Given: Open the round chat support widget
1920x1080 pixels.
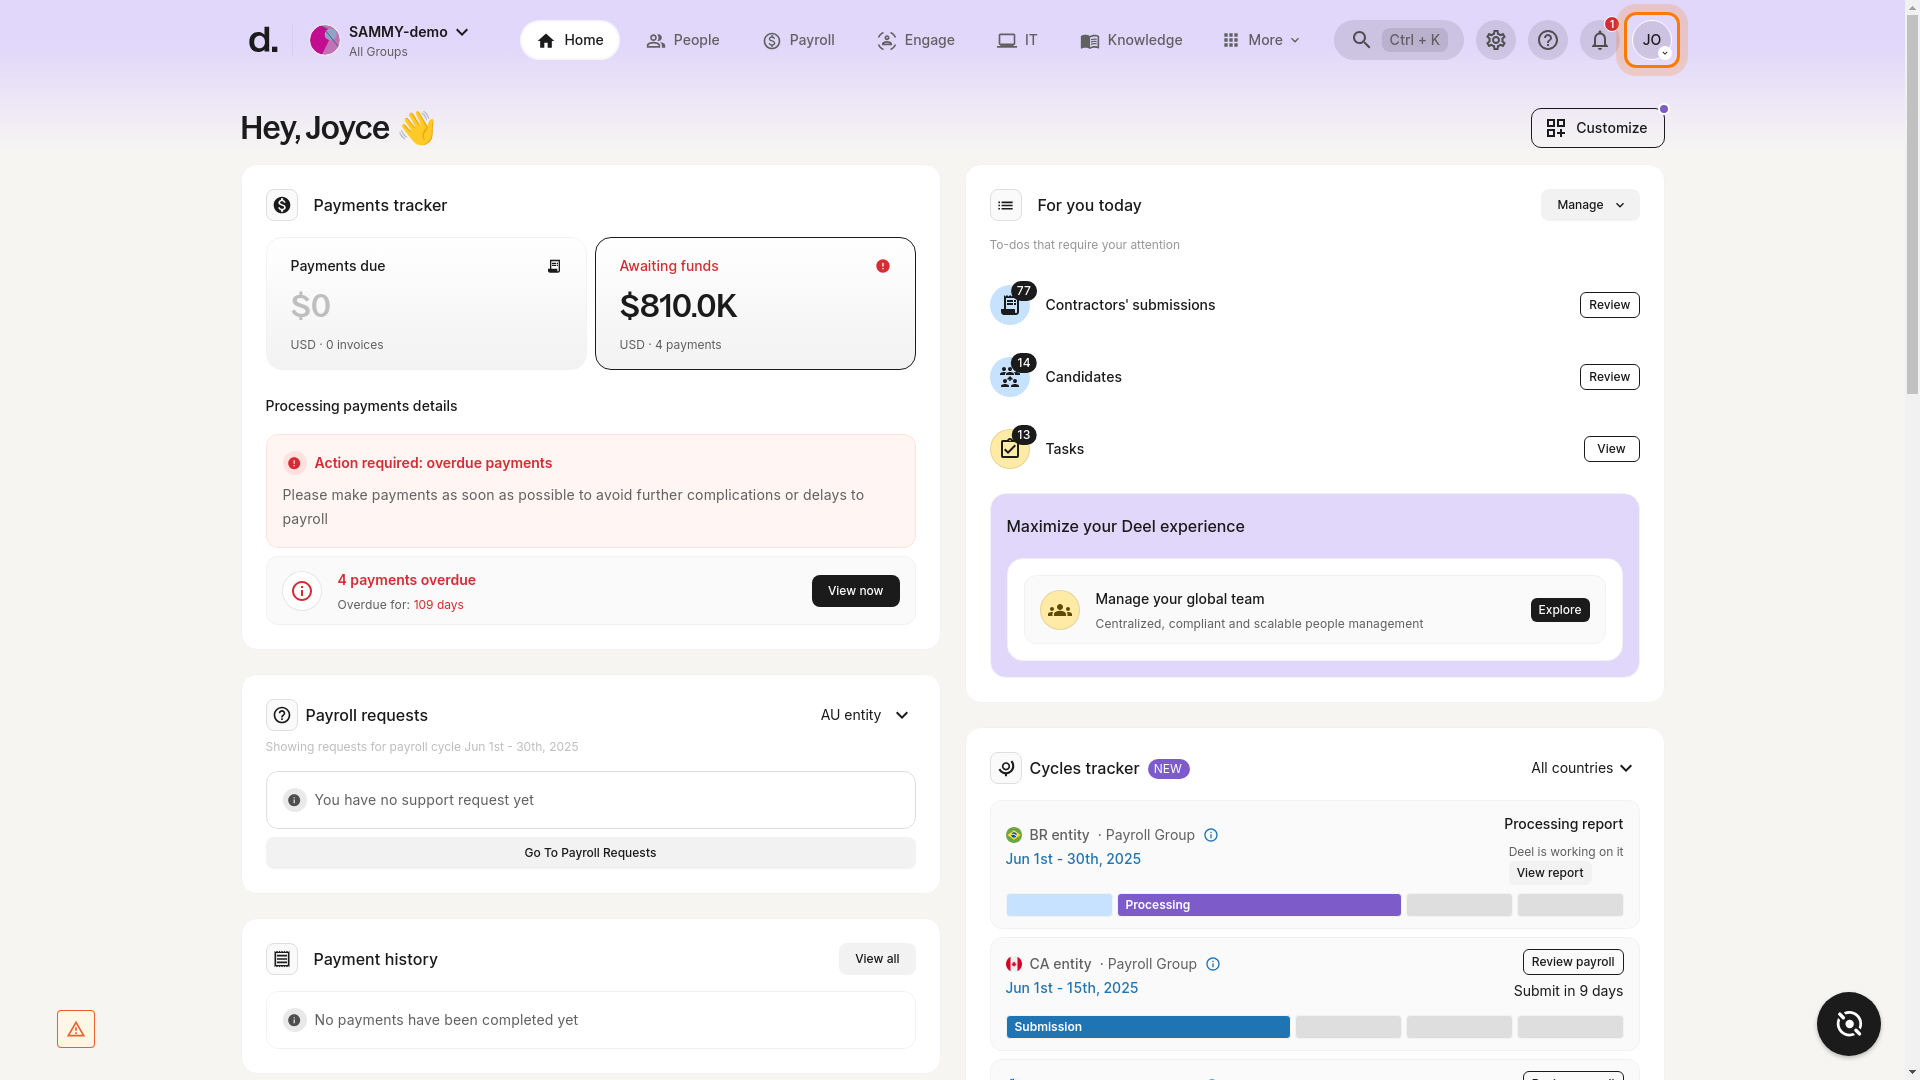Looking at the screenshot, I should pyautogui.click(x=1849, y=1024).
